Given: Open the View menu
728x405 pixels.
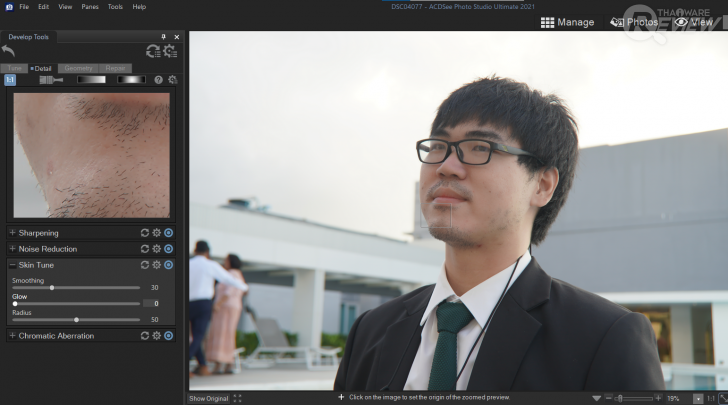Looking at the screenshot, I should (65, 7).
